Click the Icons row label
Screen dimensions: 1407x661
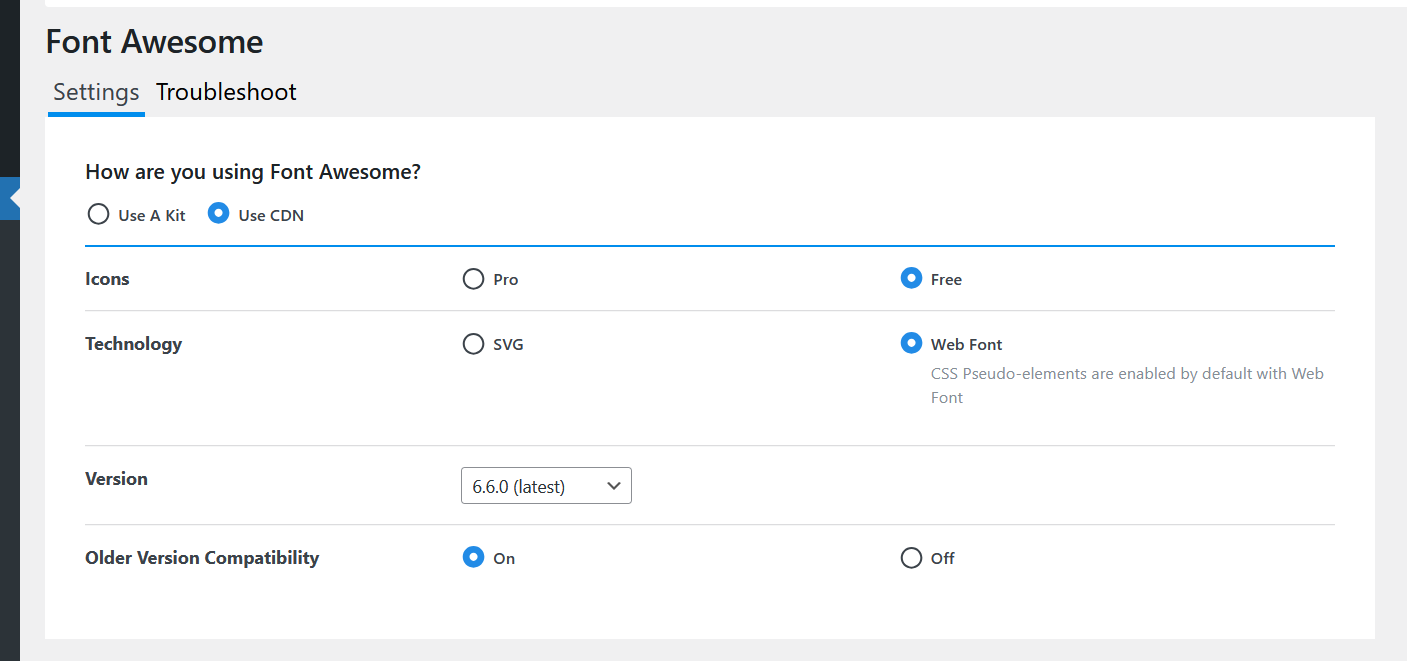tap(107, 279)
